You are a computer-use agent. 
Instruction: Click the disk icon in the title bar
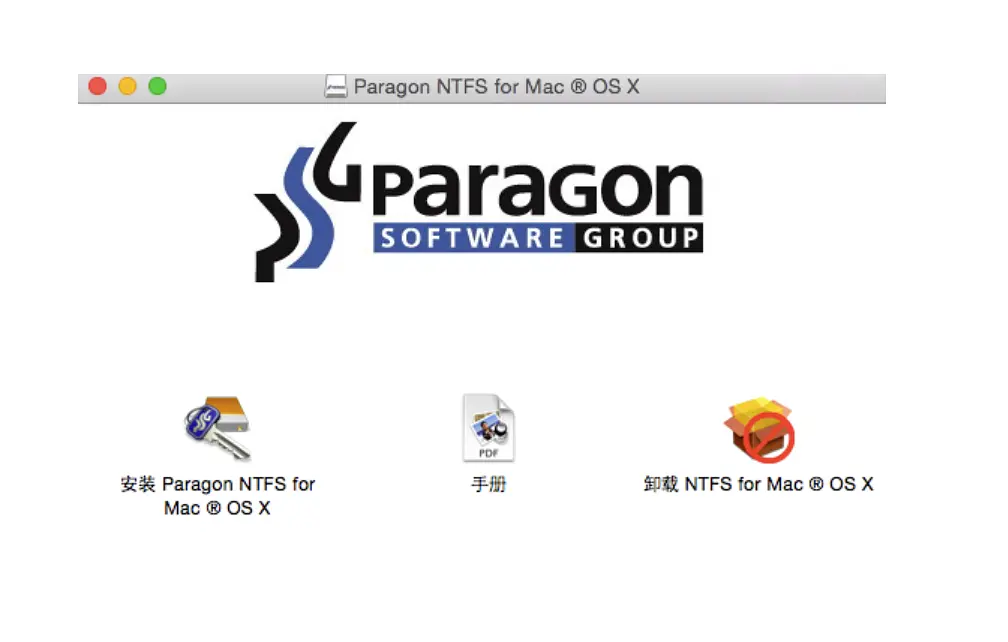click(336, 86)
